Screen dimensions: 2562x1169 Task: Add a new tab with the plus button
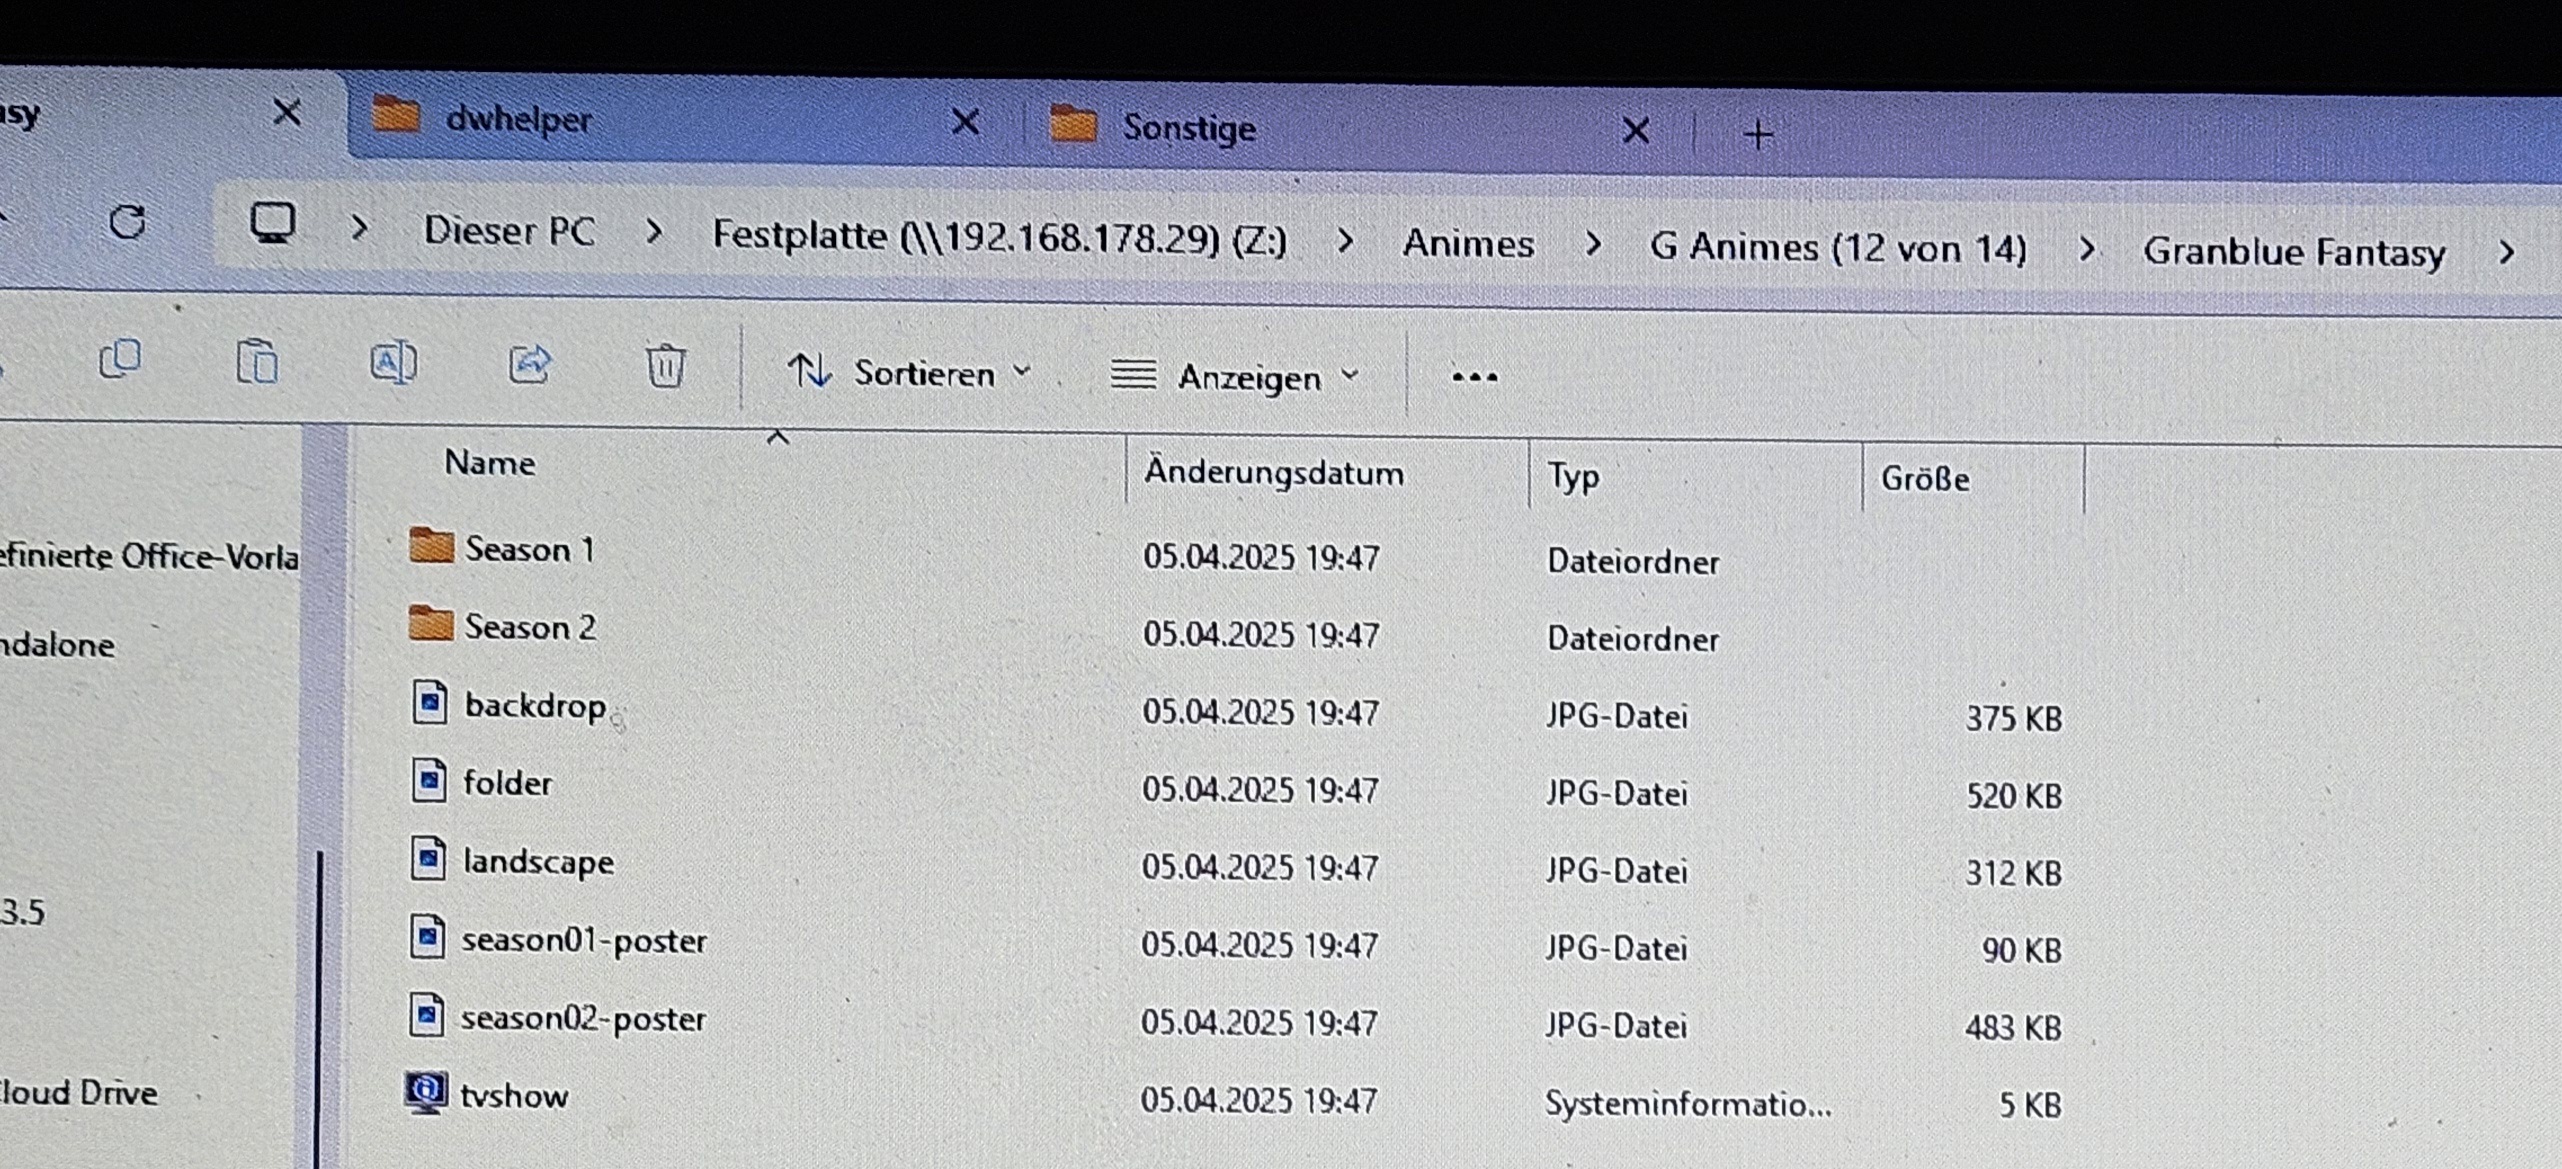1758,134
